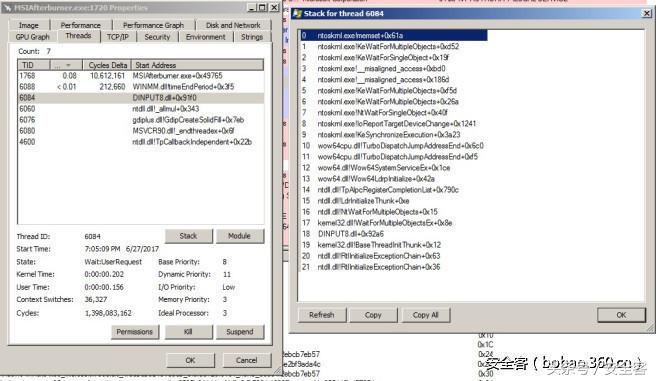Viewport: 656px width, 381px height.
Task: Kill the selected thread
Action: (x=188, y=332)
